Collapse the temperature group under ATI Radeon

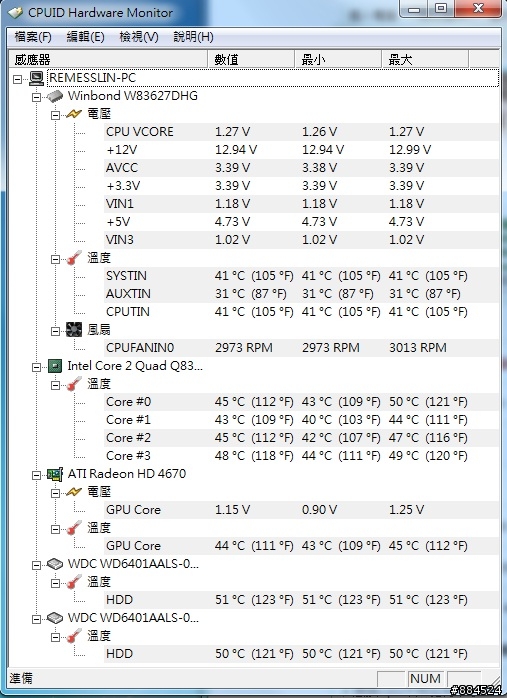click(x=55, y=529)
